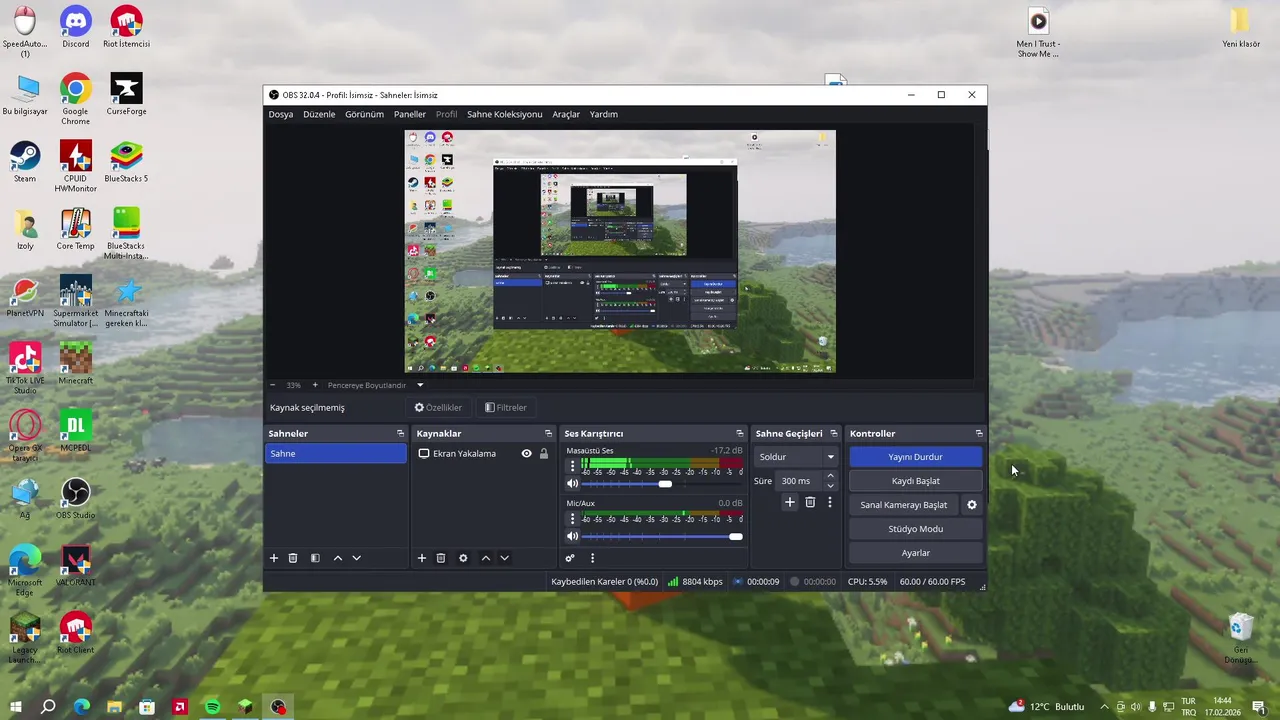The image size is (1280, 720).
Task: Open advanced audio properties gears icon
Action: click(x=570, y=558)
